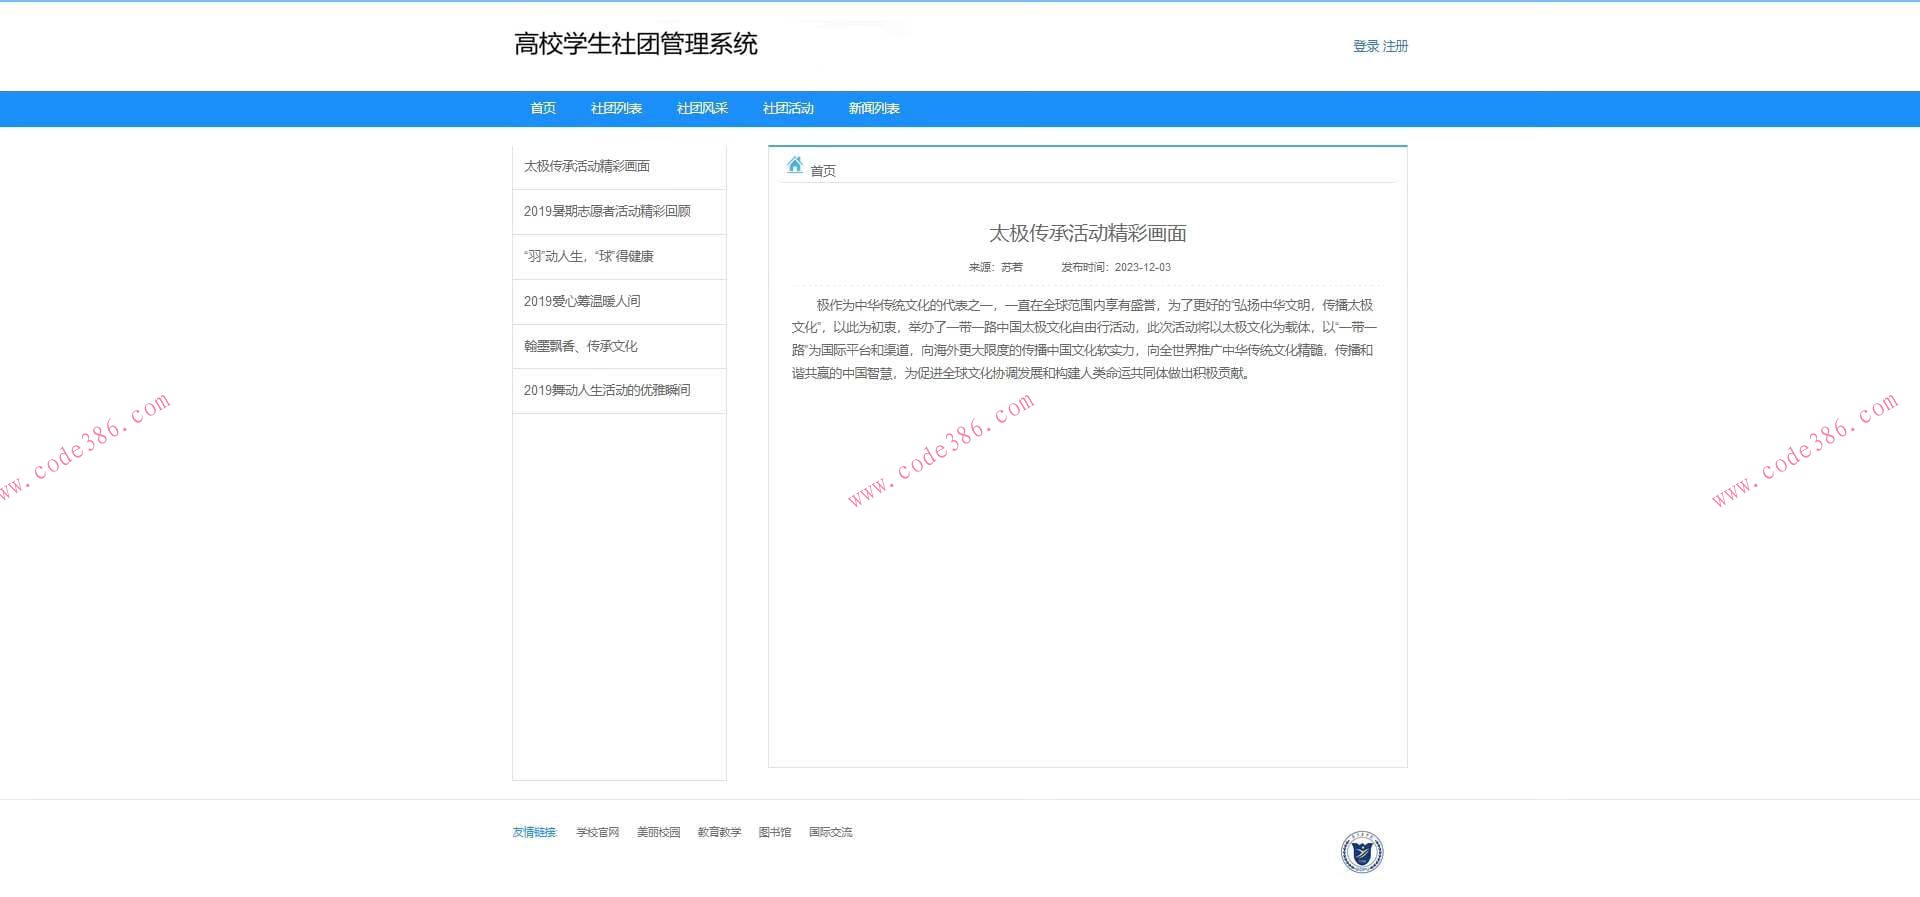Open the 注册 link
1920x897 pixels.
[x=1396, y=46]
